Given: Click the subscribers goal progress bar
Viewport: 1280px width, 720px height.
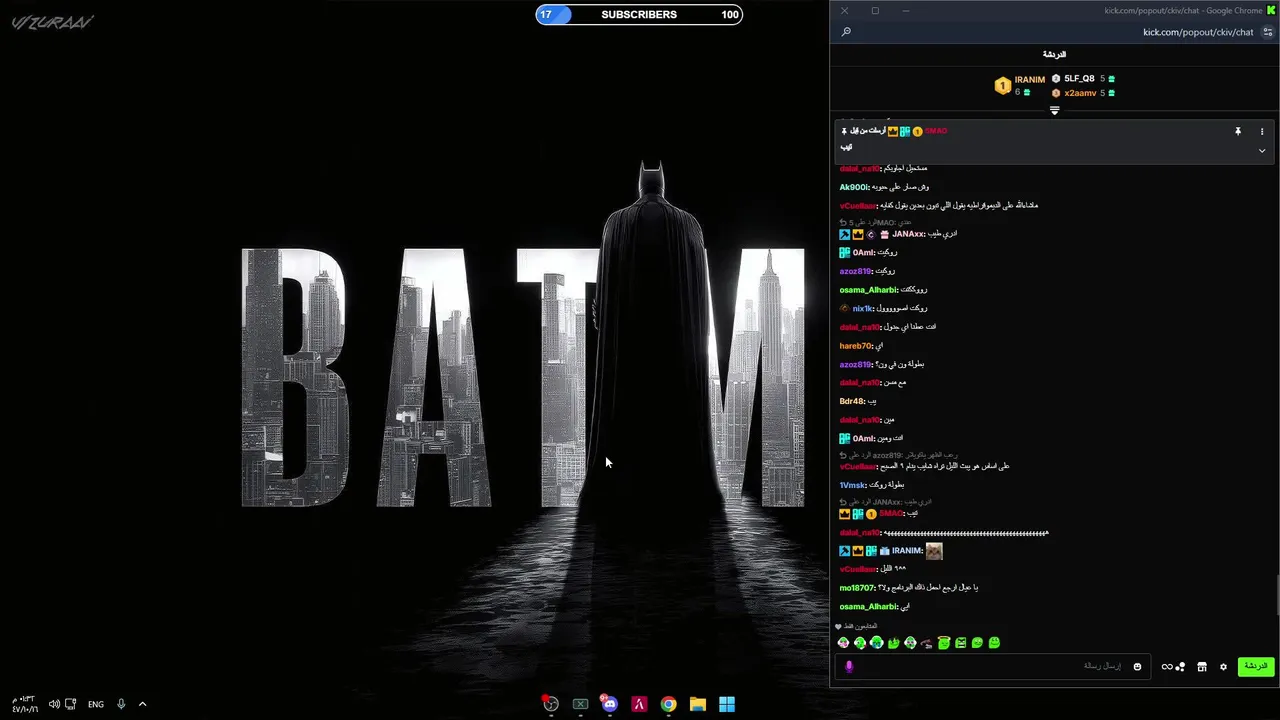Looking at the screenshot, I should [639, 15].
